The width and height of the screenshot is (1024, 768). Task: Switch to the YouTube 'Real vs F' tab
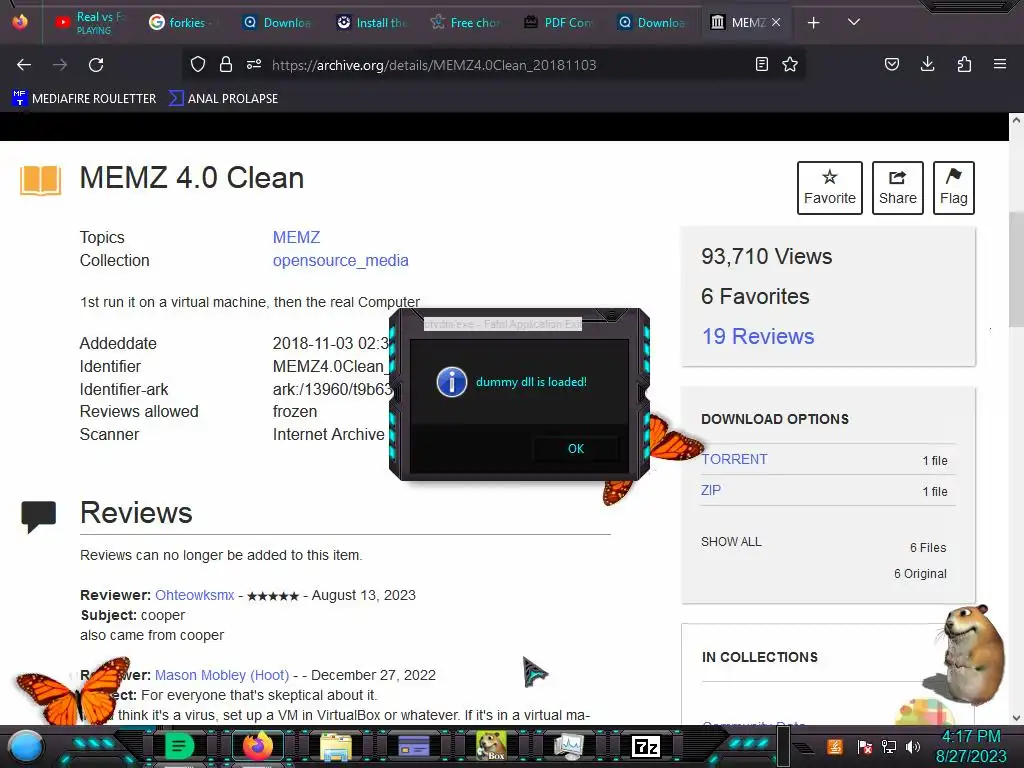89,23
